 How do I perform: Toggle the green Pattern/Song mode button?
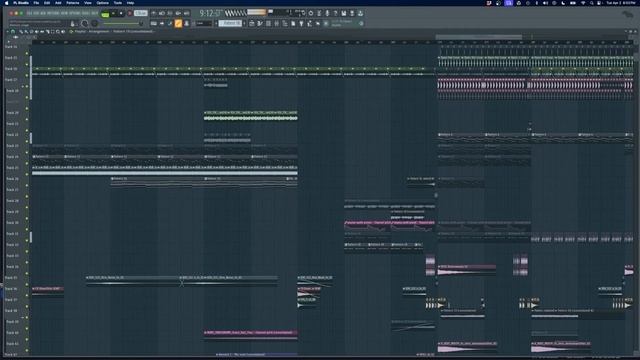click(105, 14)
